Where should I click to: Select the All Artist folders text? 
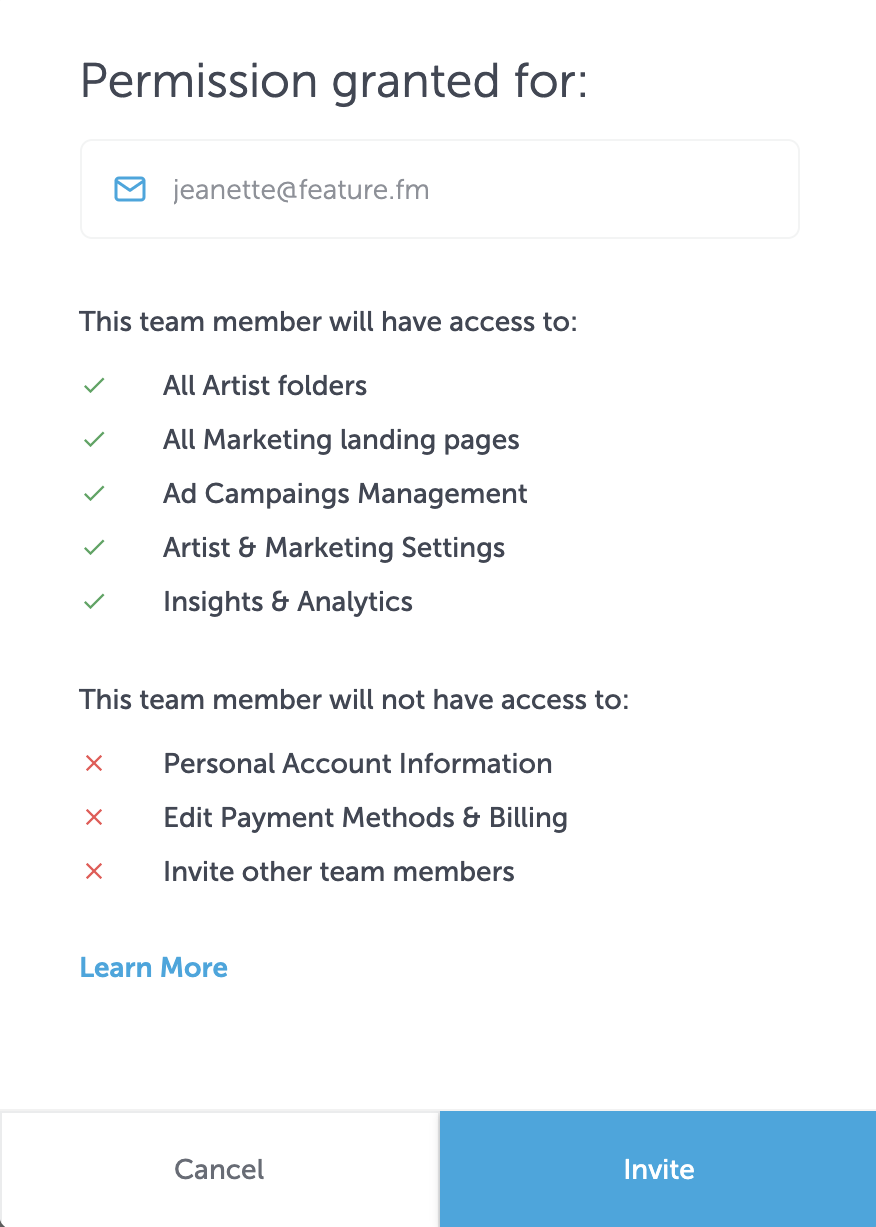point(265,386)
